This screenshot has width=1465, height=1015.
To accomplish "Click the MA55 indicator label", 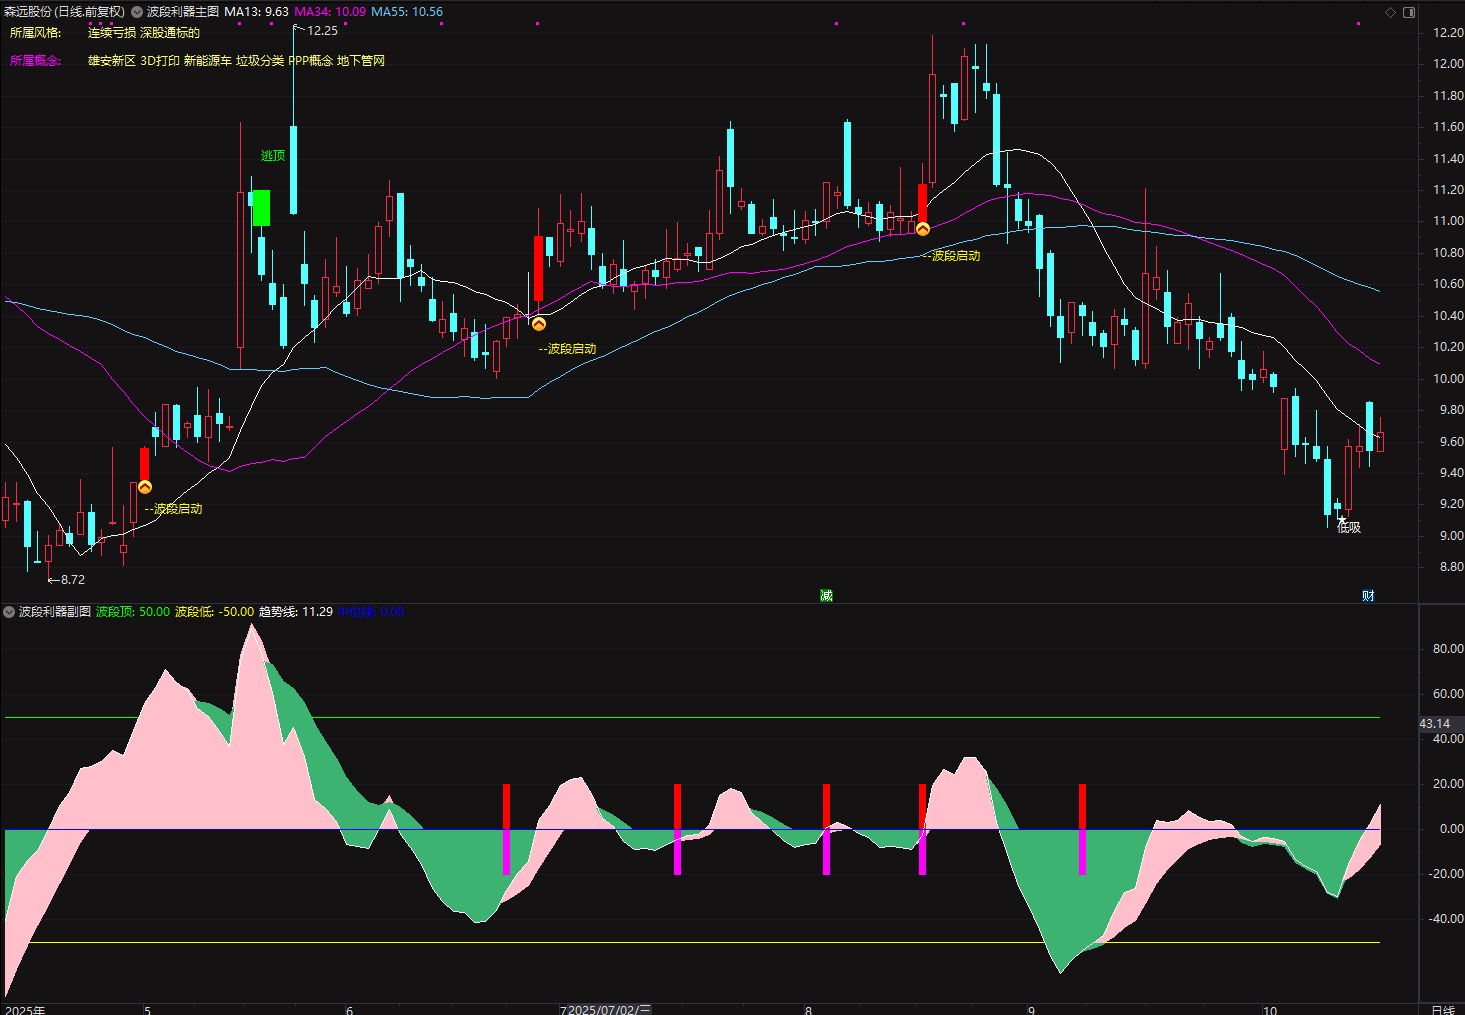I will point(406,12).
